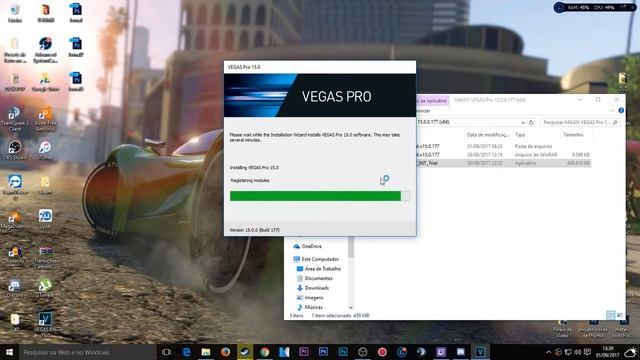The height and width of the screenshot is (360, 640).
Task: Launch OBS Studio from the desktop
Action: tap(15, 150)
